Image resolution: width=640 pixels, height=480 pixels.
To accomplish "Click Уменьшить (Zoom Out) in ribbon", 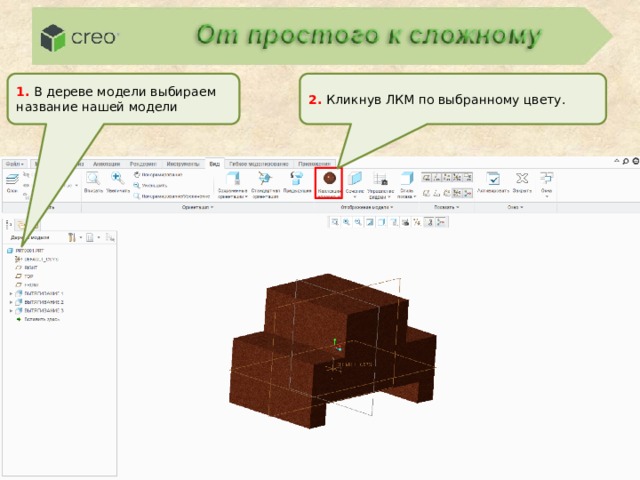I will [x=150, y=185].
